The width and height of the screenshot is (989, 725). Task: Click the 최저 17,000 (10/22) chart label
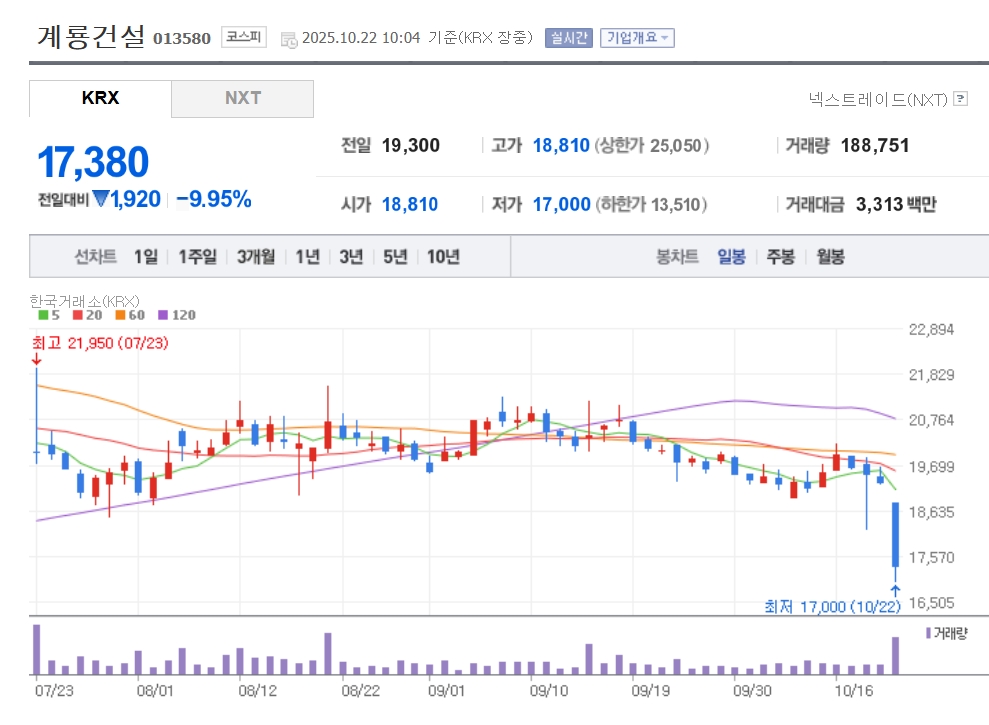pos(833,606)
